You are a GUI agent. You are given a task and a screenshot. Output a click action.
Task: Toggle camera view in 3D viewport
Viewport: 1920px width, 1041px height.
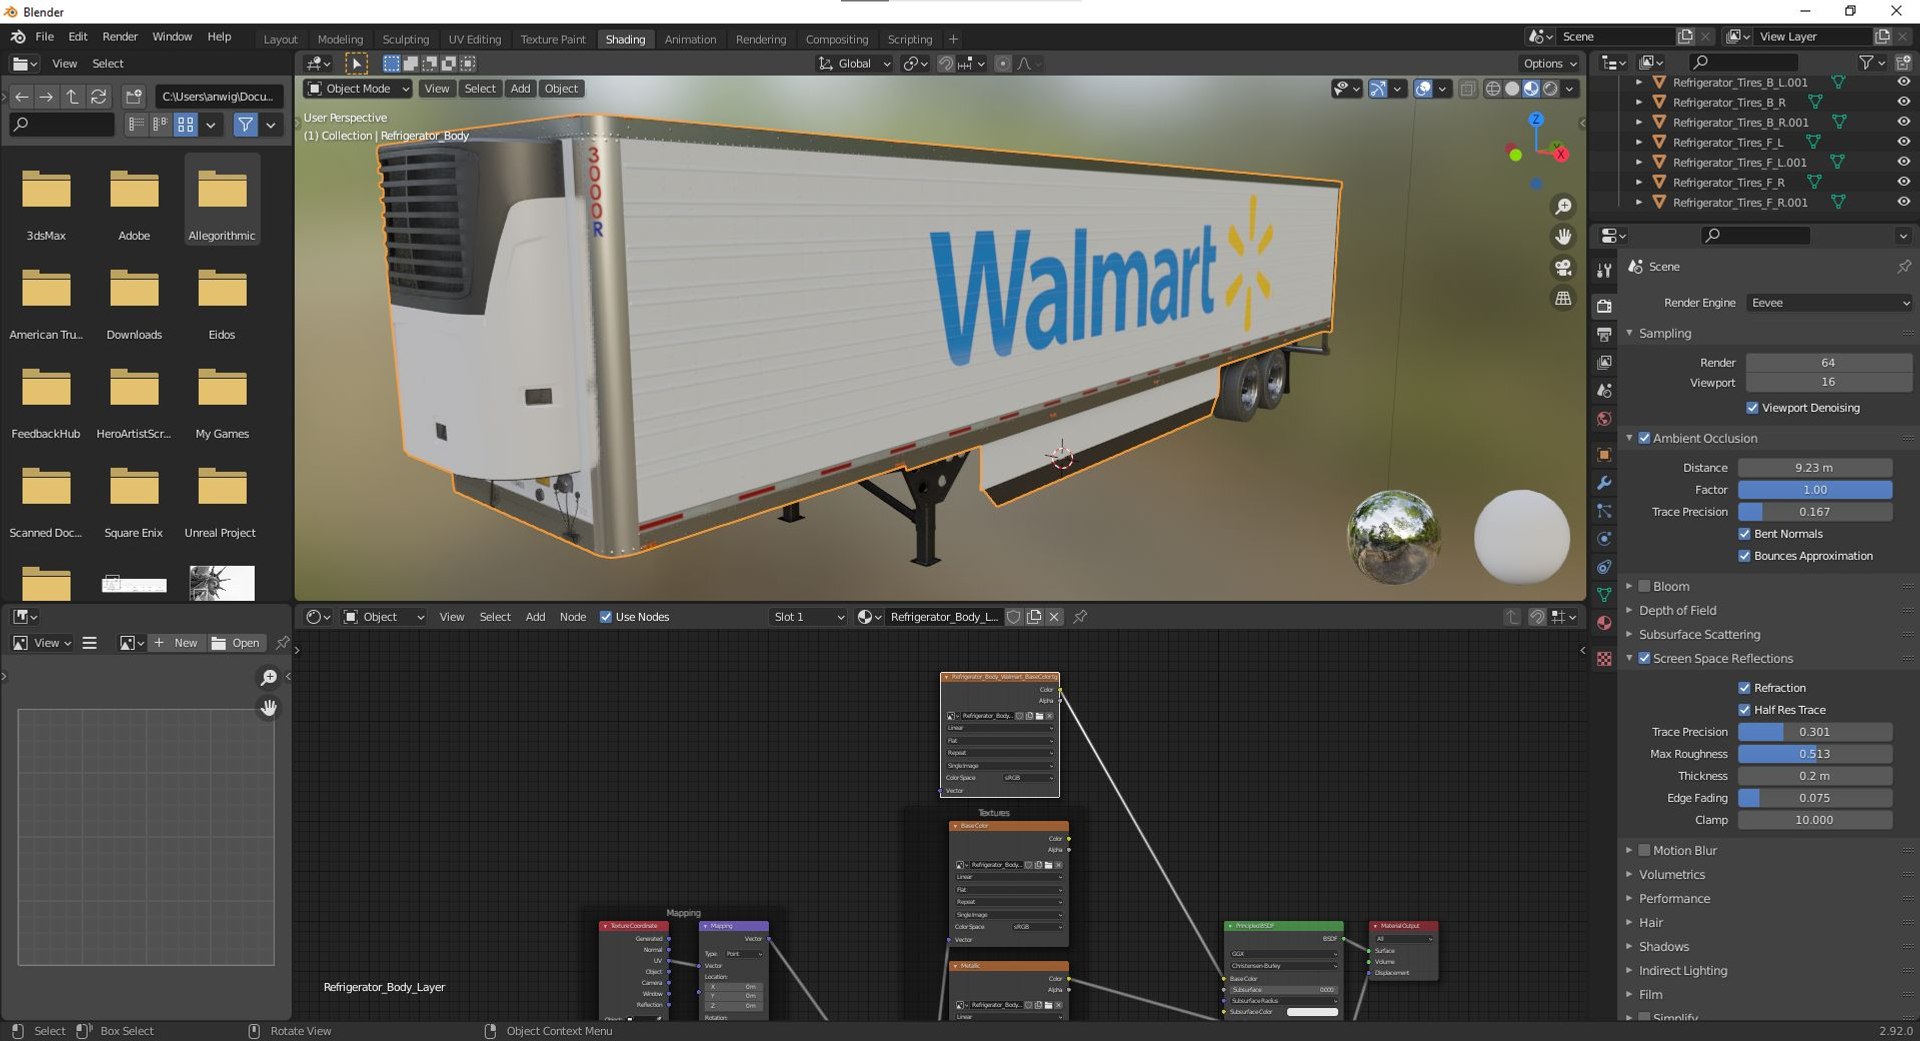1562,268
